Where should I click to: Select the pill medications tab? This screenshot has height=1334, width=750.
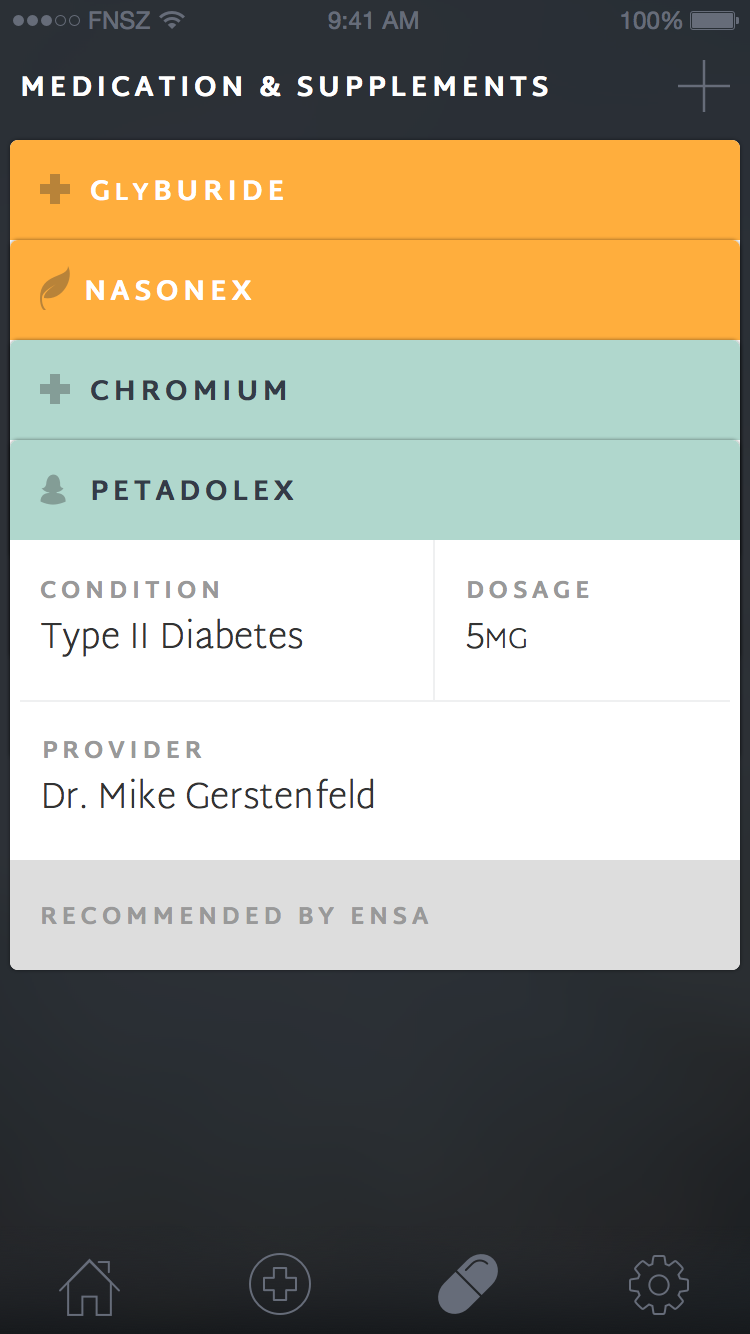(x=468, y=1284)
